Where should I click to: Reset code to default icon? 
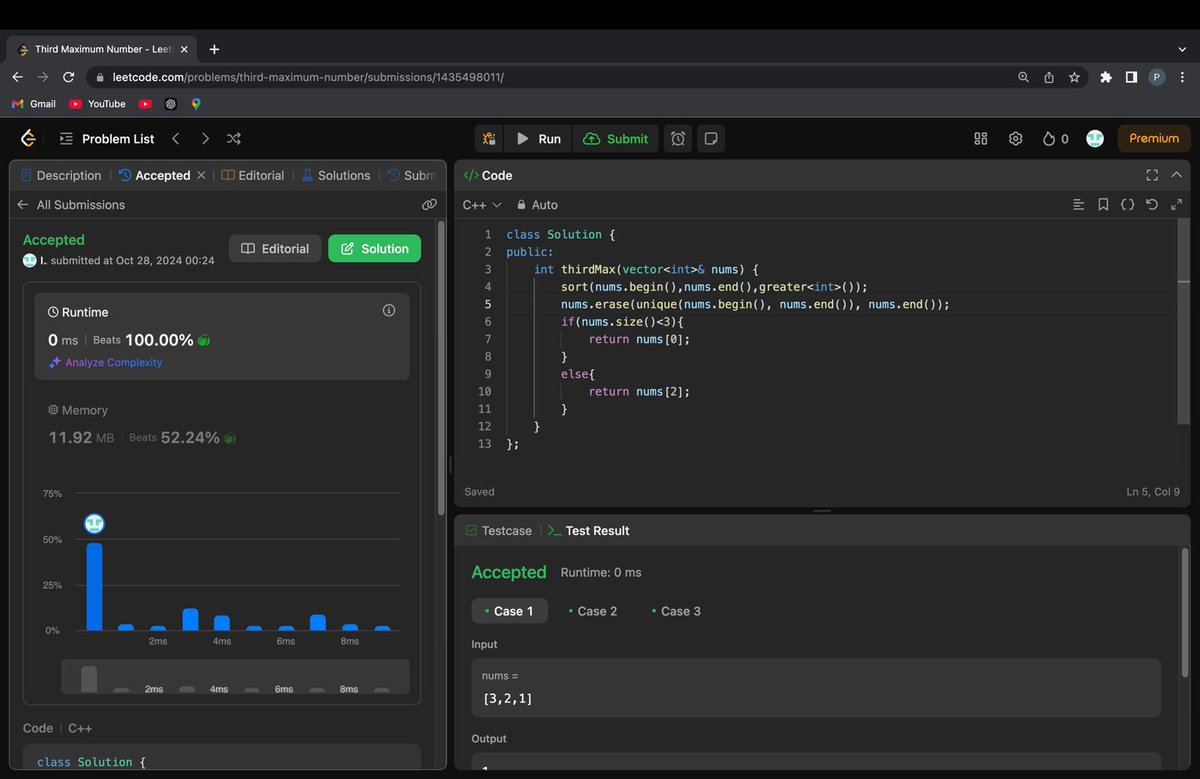(x=1152, y=204)
